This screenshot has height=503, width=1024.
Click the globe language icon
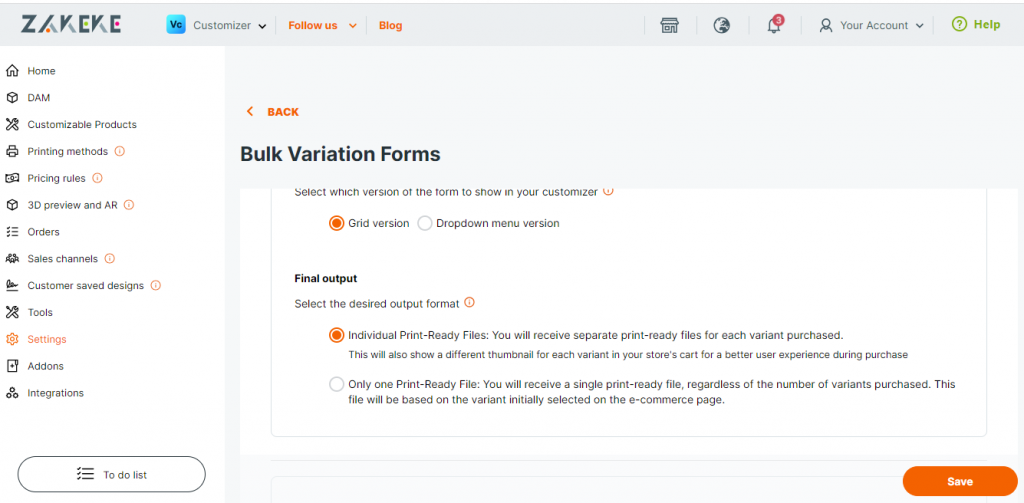coord(722,25)
